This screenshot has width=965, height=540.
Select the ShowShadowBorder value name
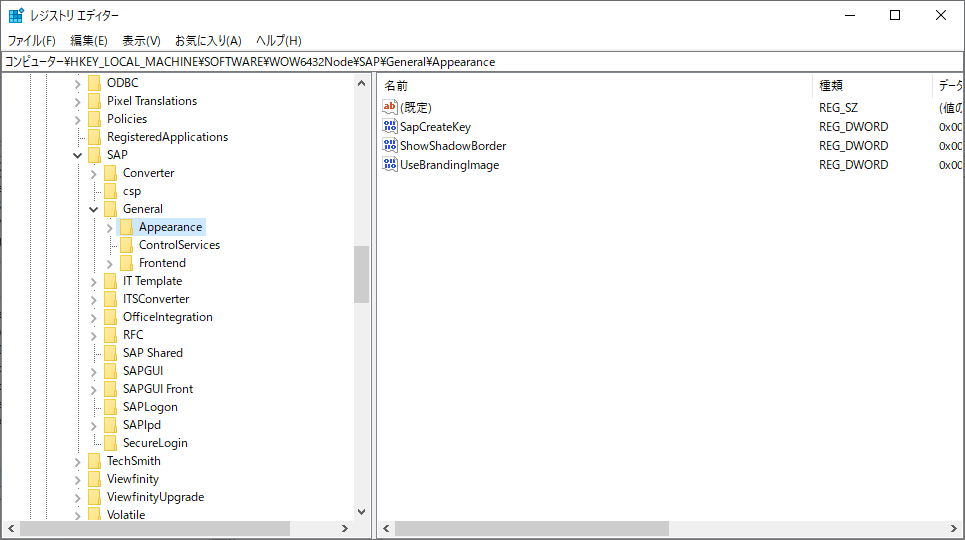453,146
